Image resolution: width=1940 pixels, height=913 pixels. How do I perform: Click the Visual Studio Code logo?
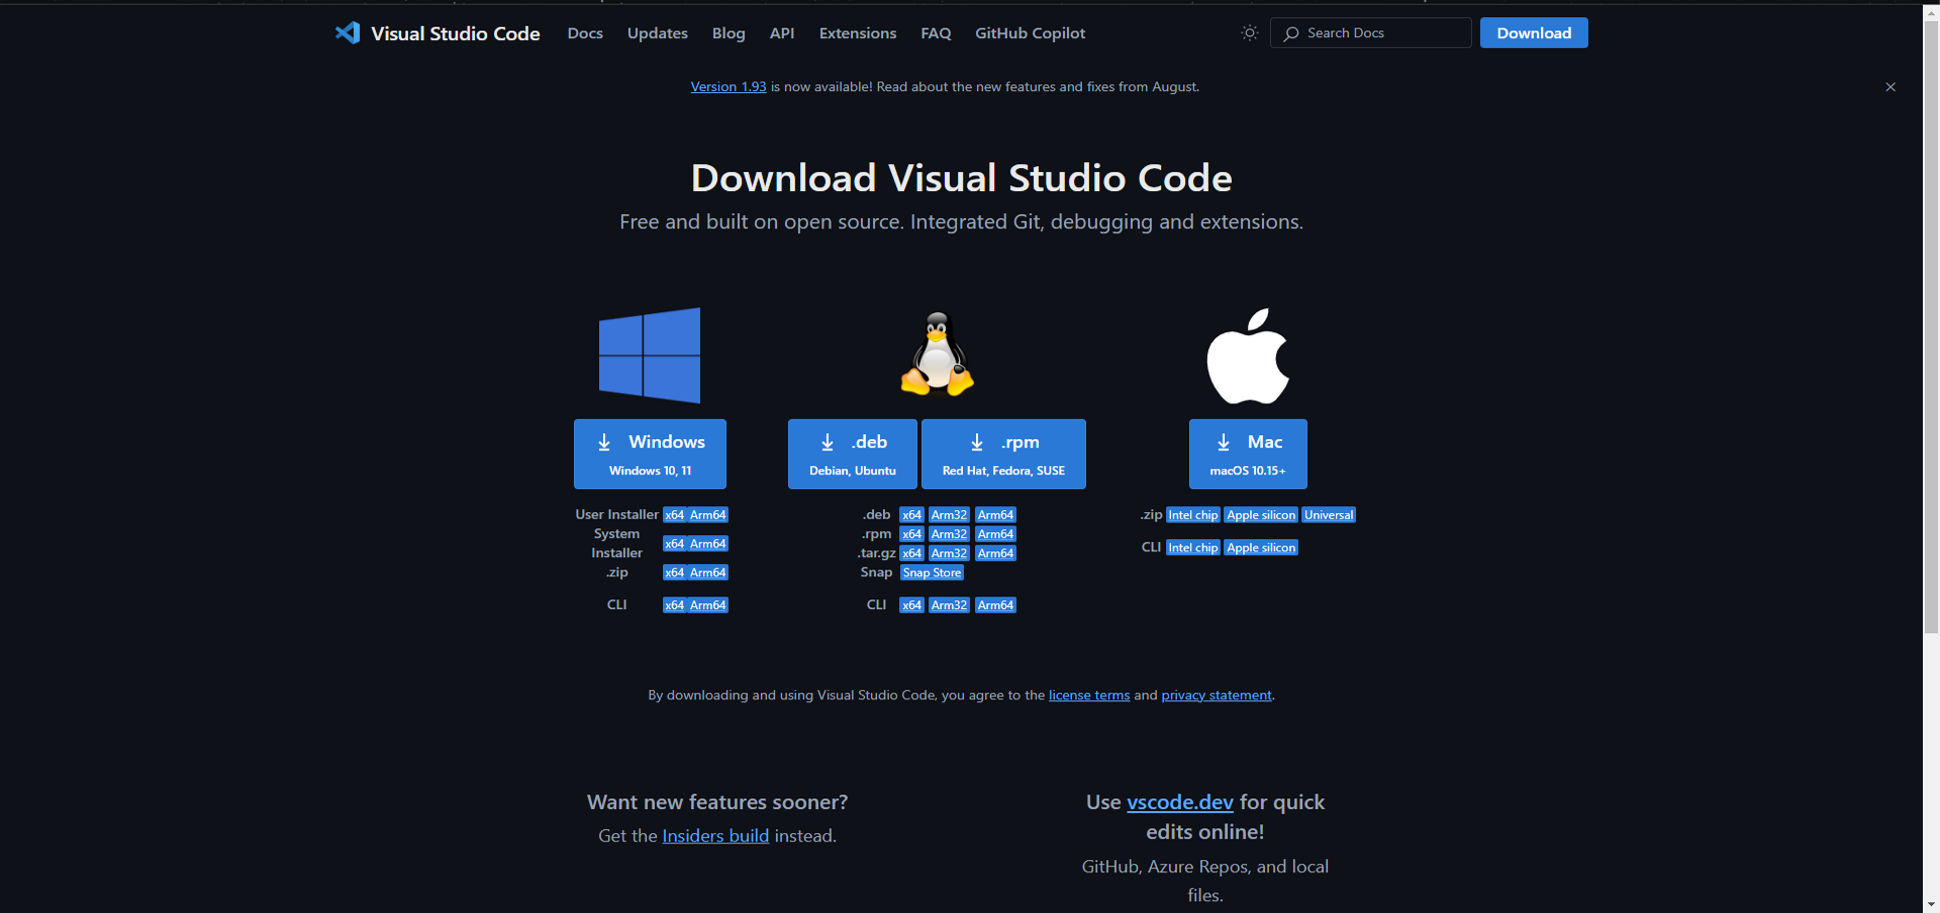pyautogui.click(x=348, y=32)
